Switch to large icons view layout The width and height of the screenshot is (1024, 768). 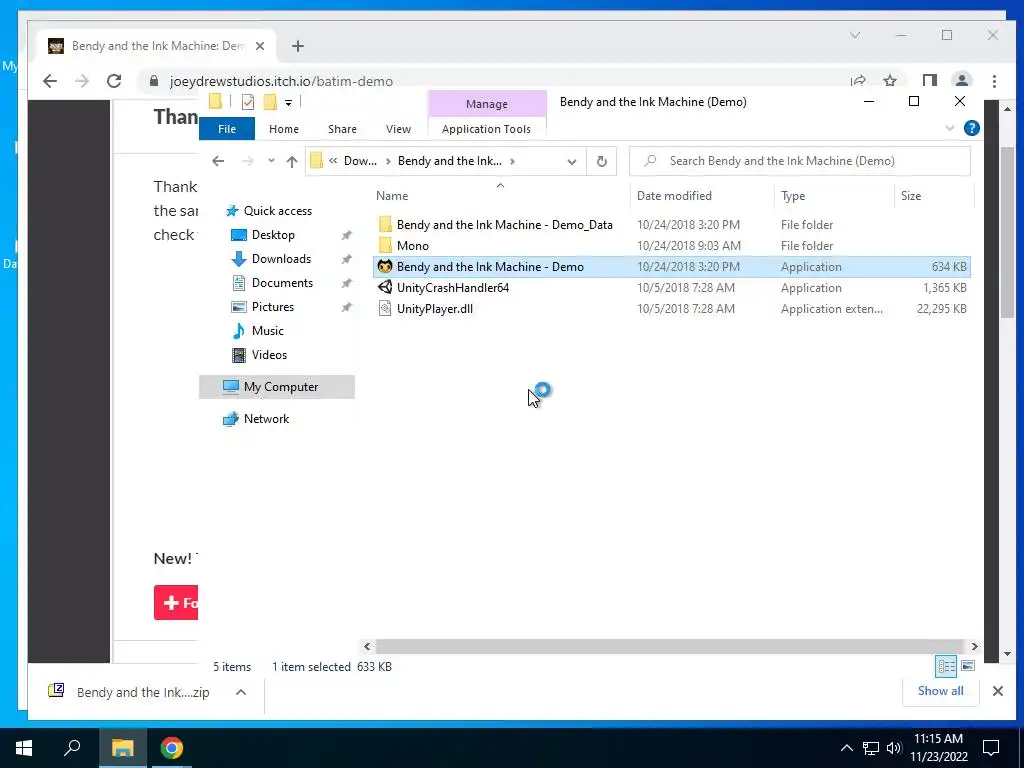click(968, 666)
